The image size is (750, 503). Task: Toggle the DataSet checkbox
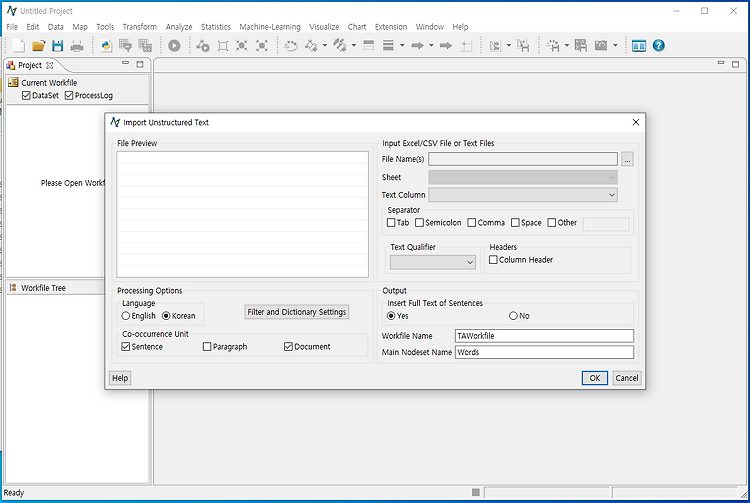[26, 96]
